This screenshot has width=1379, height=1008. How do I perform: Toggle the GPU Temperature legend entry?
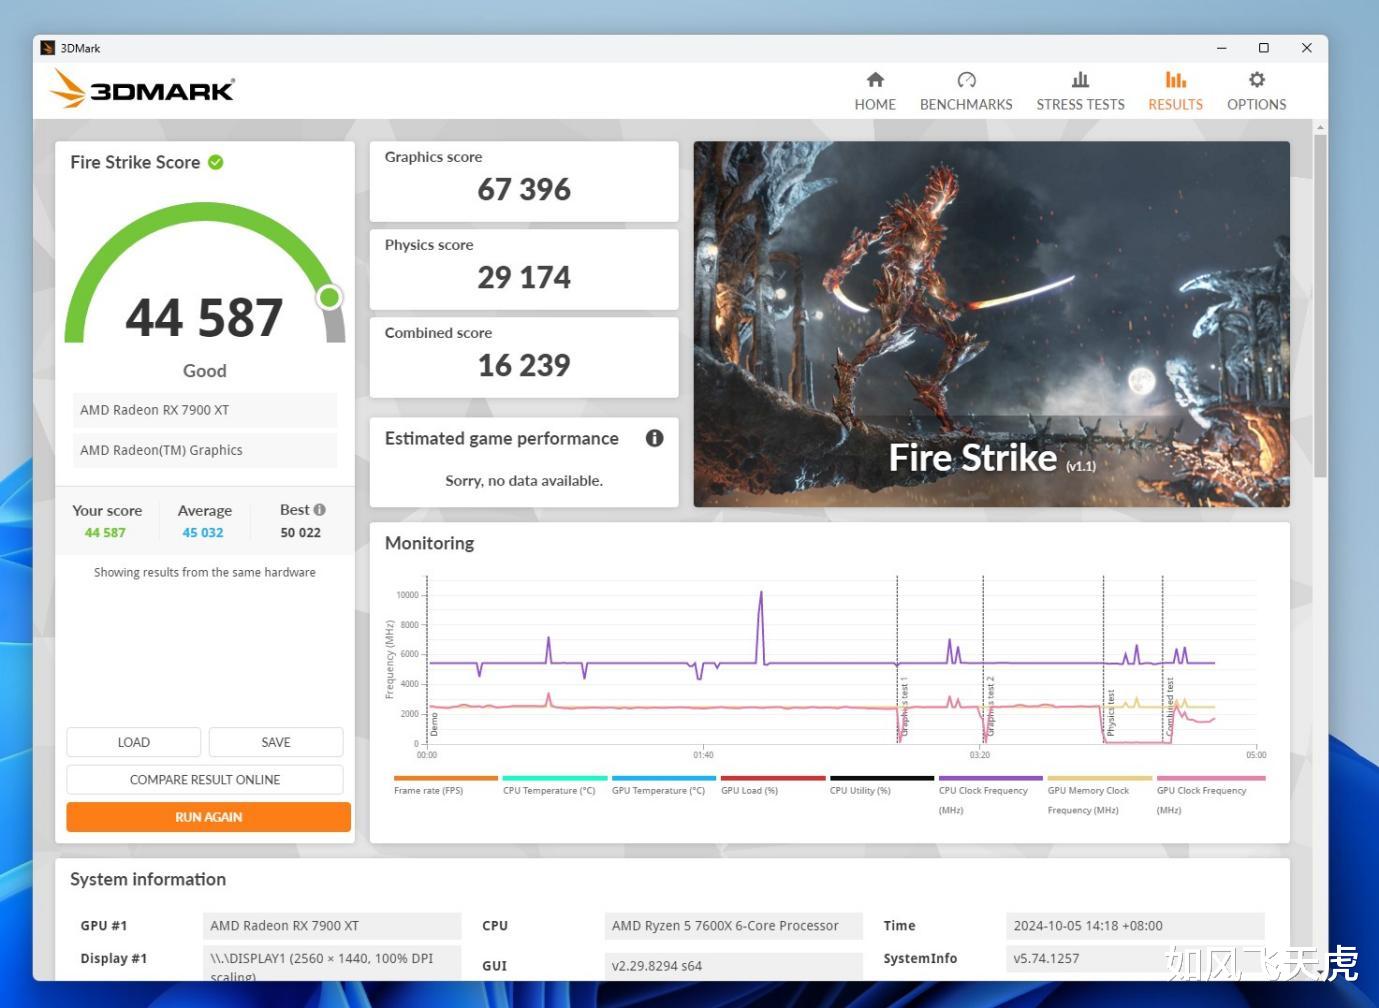663,785
